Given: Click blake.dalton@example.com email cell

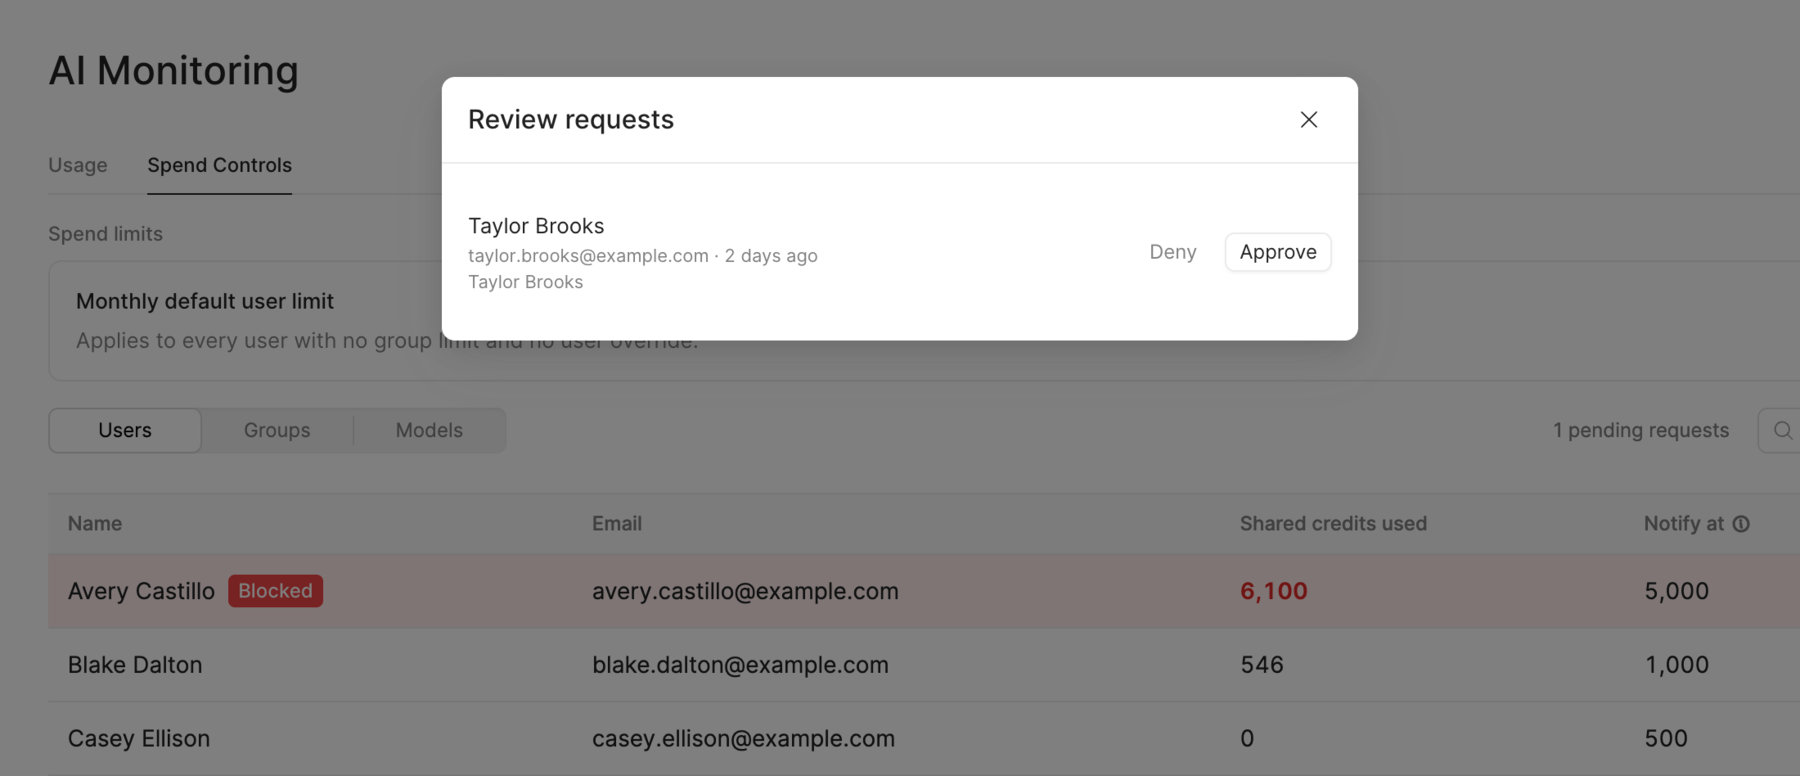Looking at the screenshot, I should (x=740, y=665).
